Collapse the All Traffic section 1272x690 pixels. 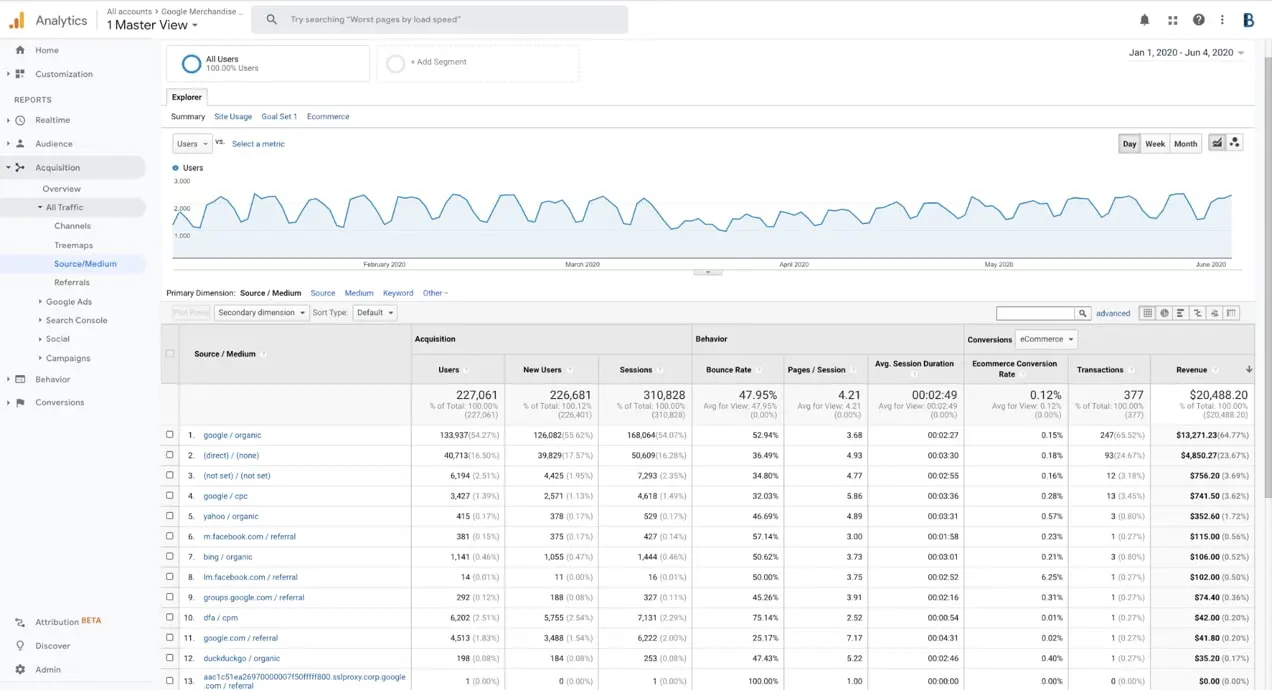[64, 208]
